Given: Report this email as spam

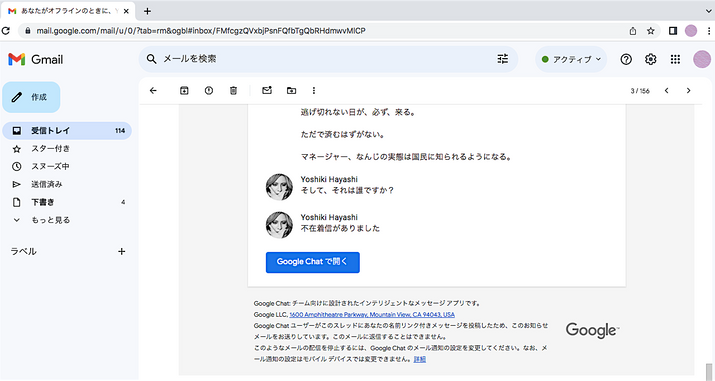Looking at the screenshot, I should 209,91.
